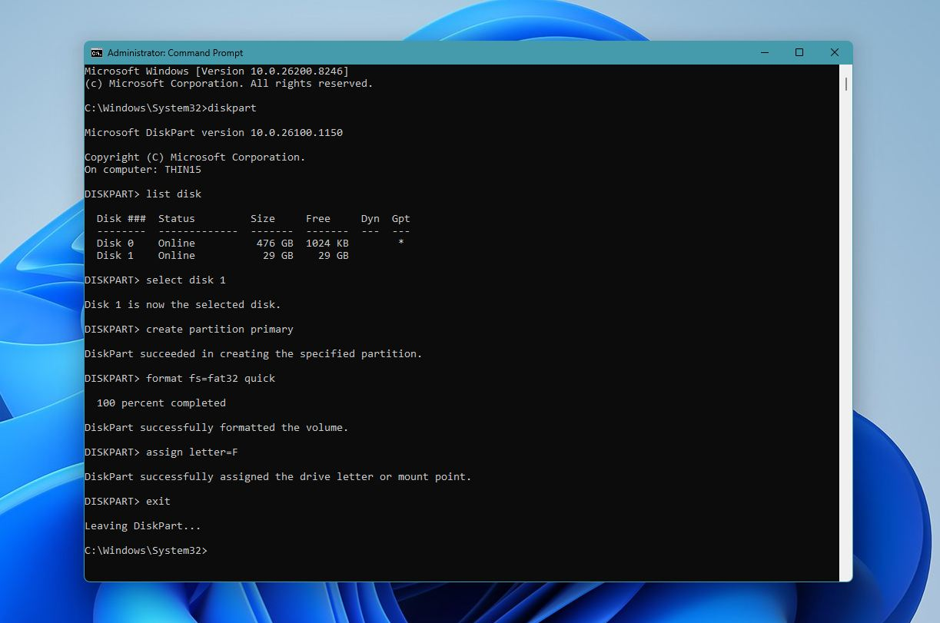Click the vertical scrollbar thumb

(x=846, y=84)
